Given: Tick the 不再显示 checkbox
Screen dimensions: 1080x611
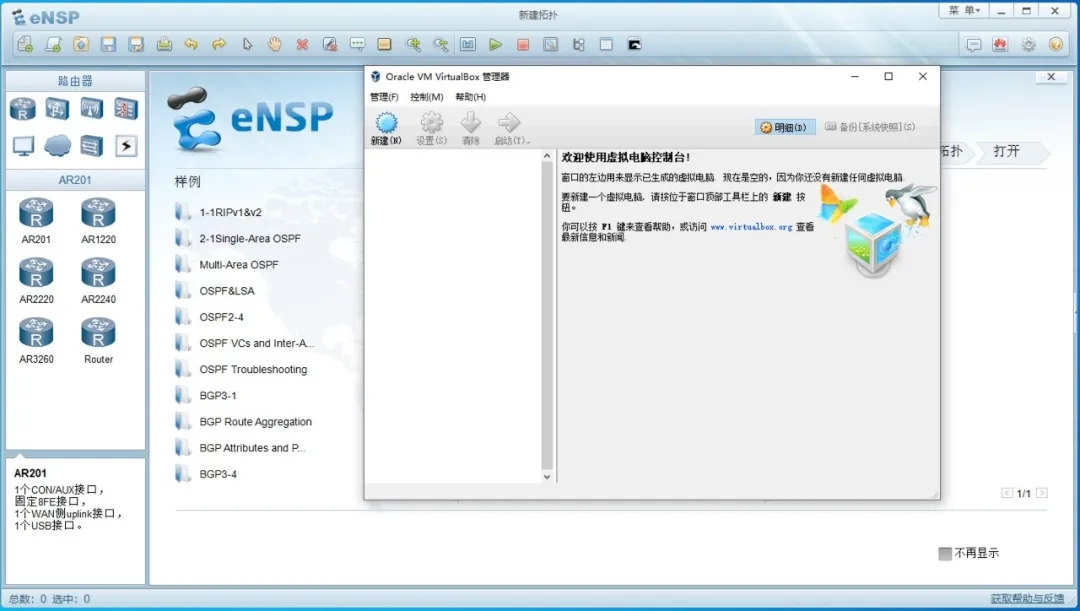Looking at the screenshot, I should click(945, 553).
